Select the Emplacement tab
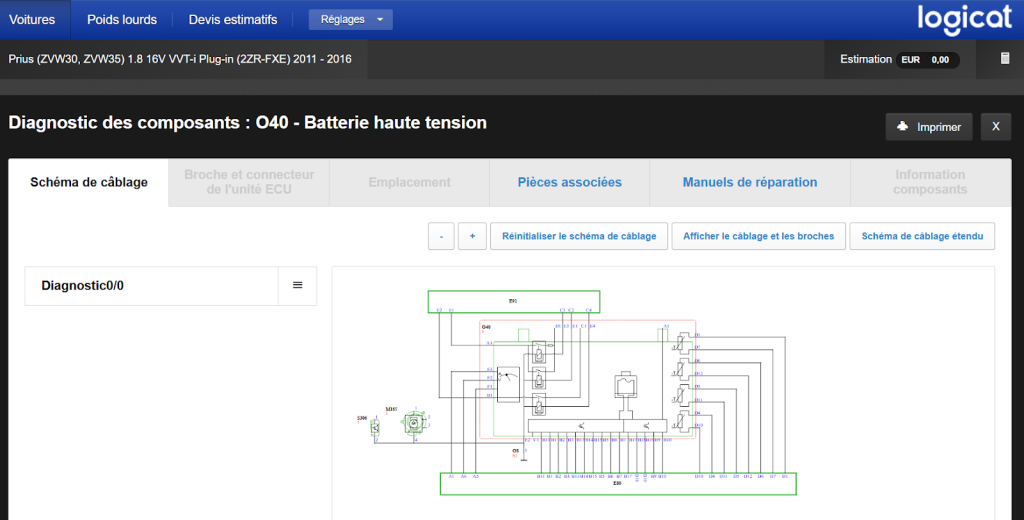This screenshot has height=520, width=1024. pos(409,182)
